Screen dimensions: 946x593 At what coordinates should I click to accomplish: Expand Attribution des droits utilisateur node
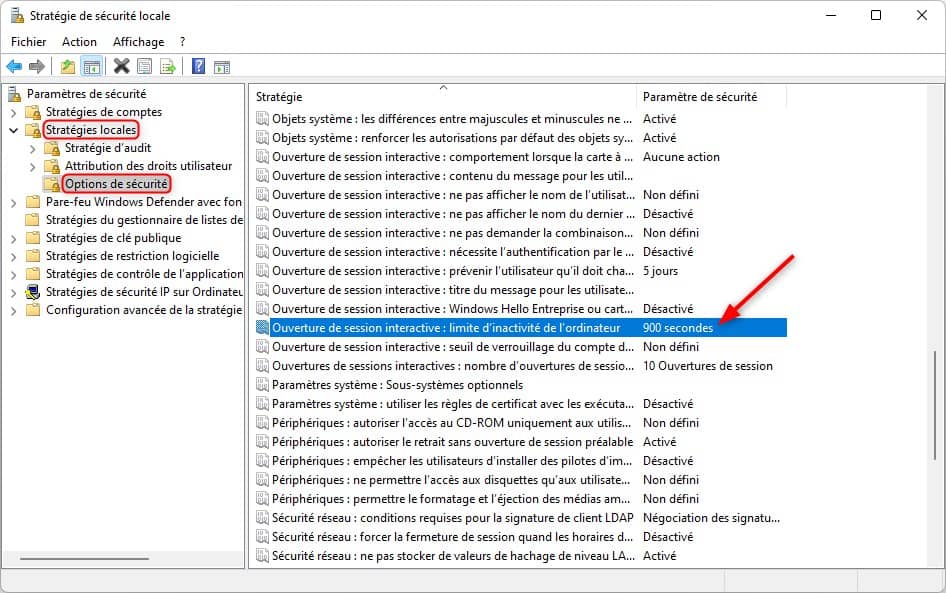(33, 166)
